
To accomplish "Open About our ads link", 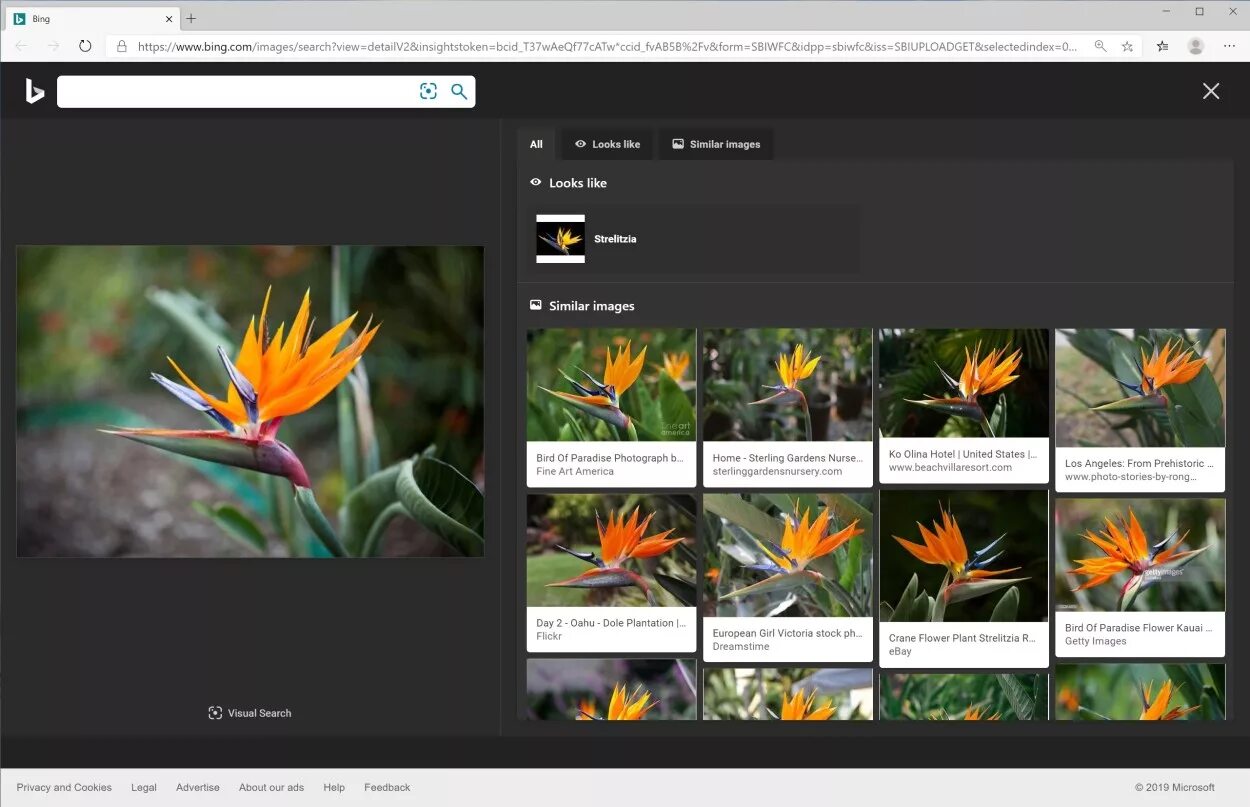I will pyautogui.click(x=271, y=787).
